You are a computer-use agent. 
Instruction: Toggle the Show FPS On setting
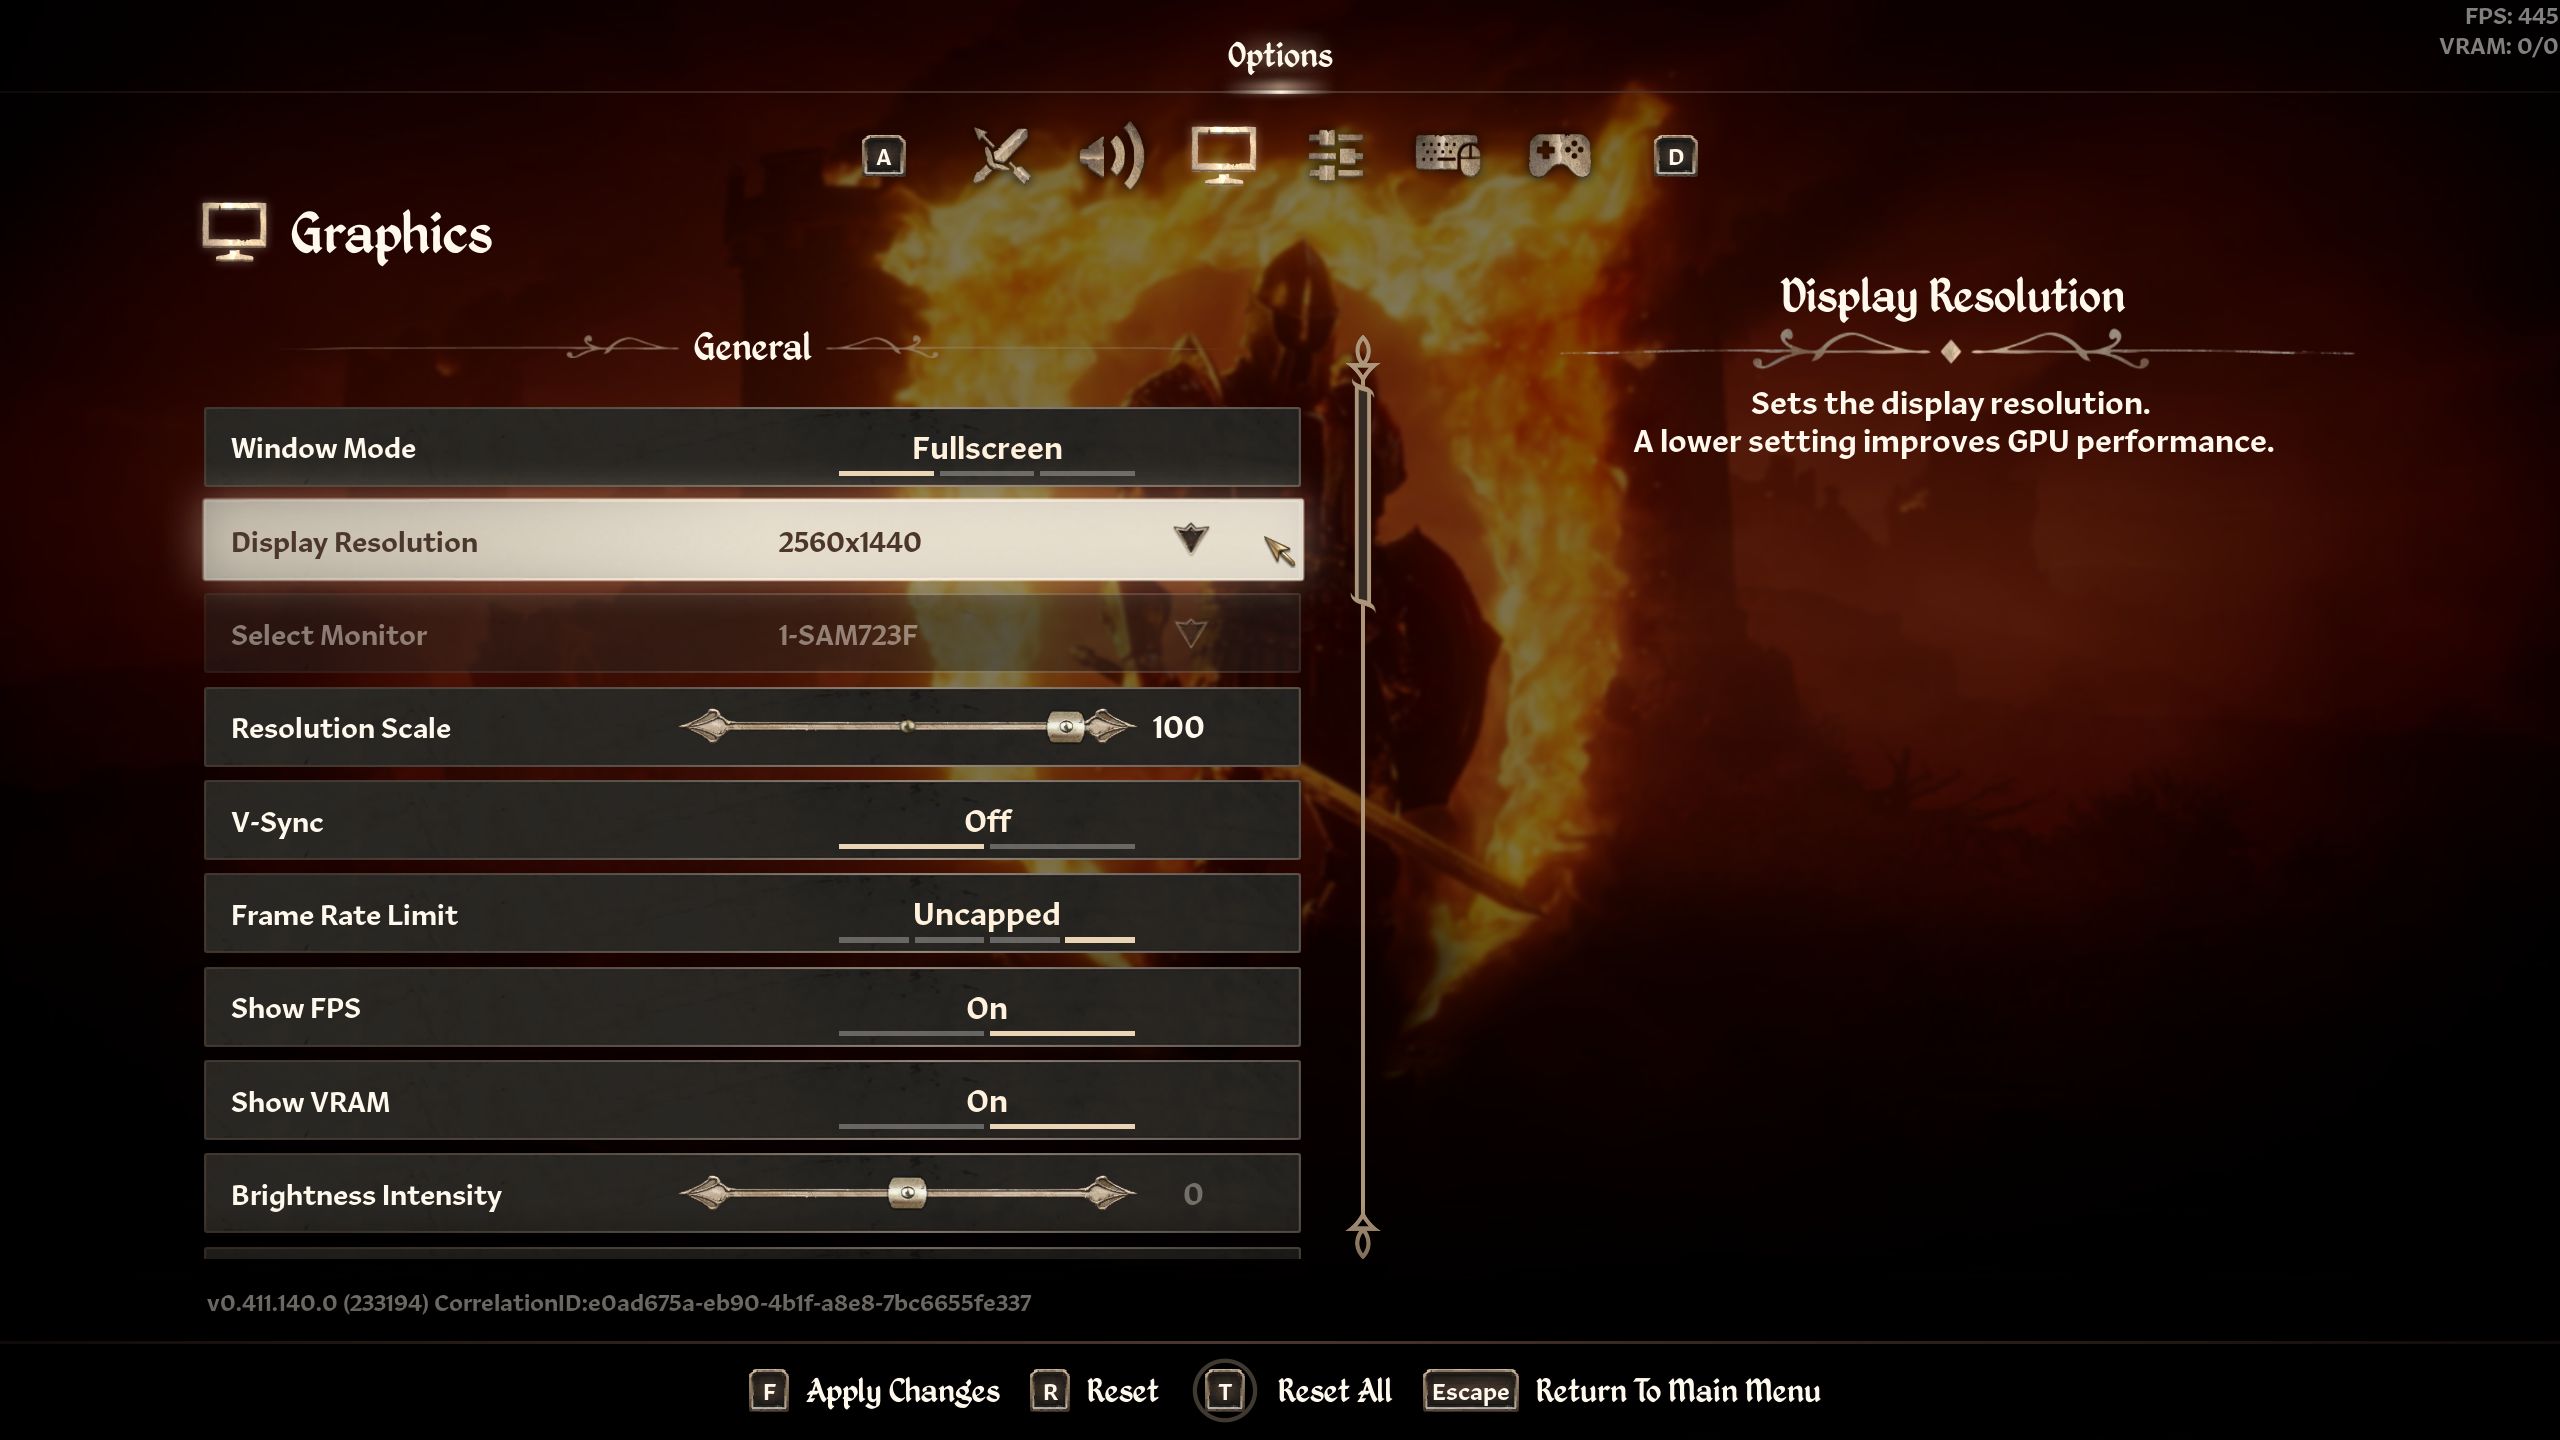tap(986, 1009)
